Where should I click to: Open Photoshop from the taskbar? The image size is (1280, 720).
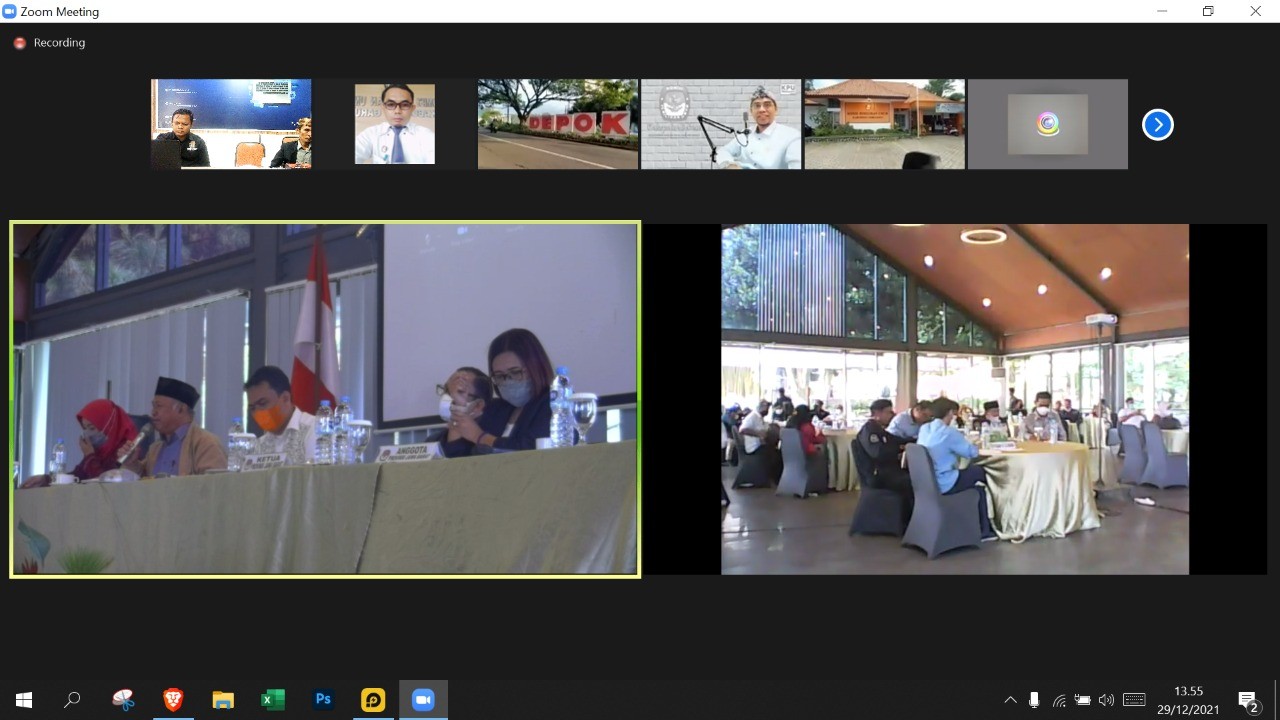pyautogui.click(x=323, y=700)
